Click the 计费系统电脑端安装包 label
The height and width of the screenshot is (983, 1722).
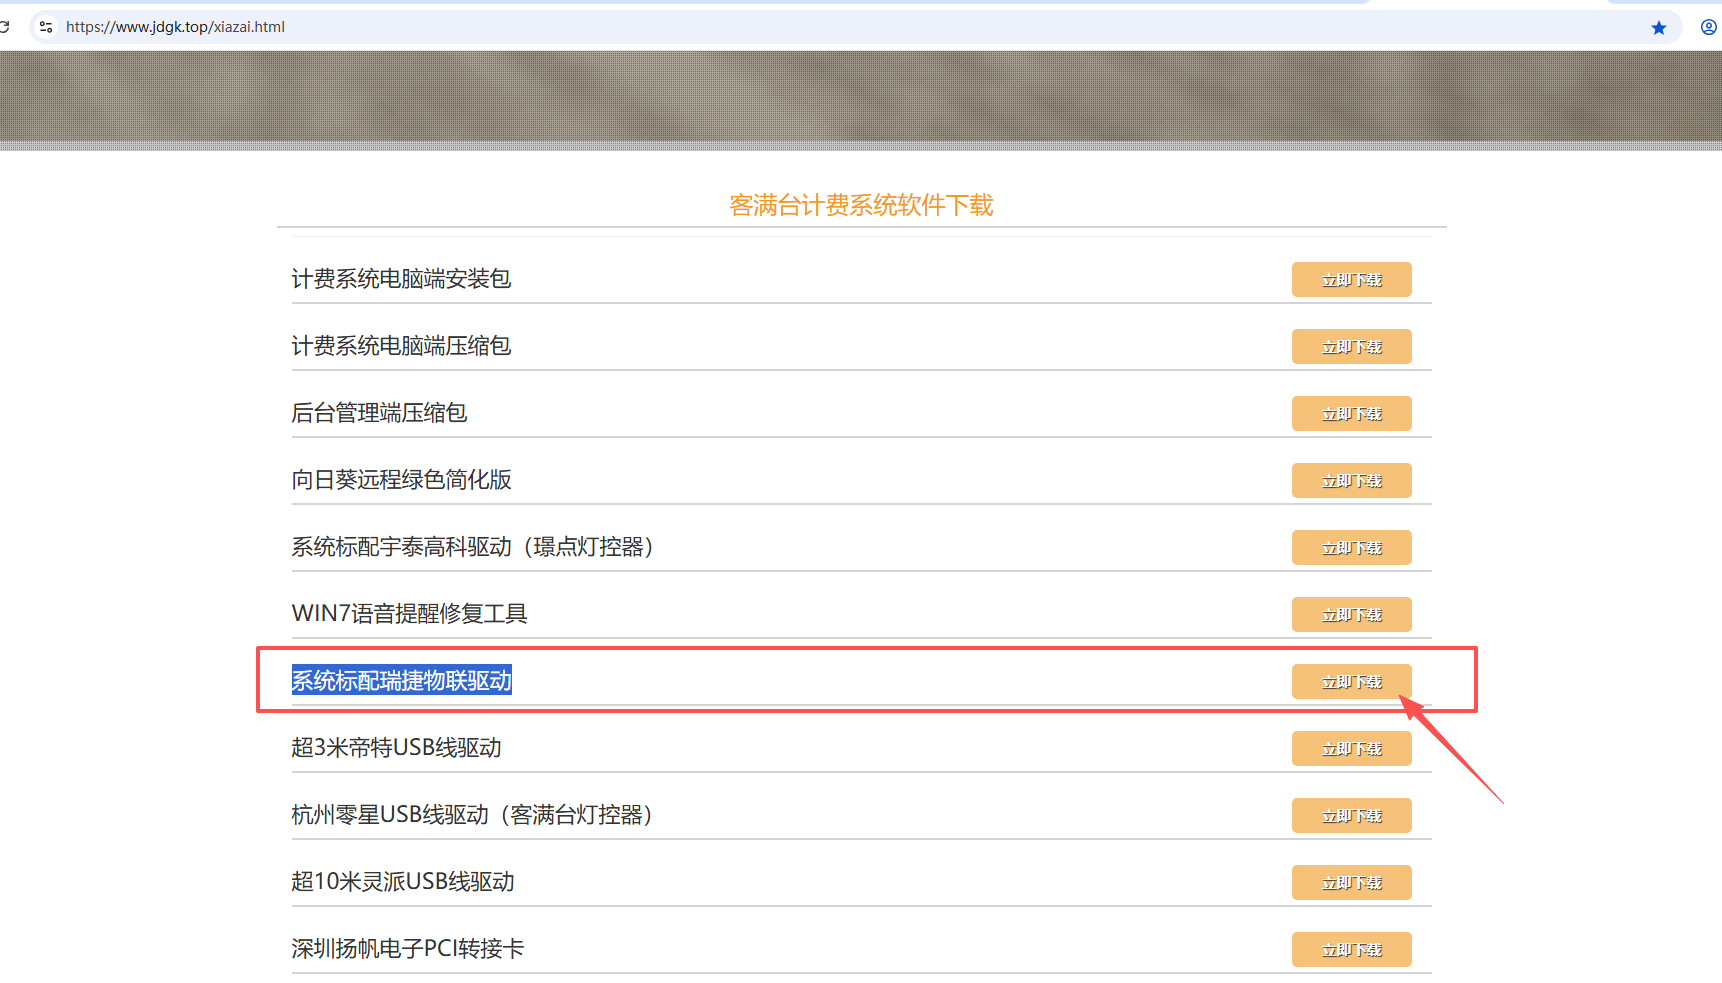(x=401, y=279)
